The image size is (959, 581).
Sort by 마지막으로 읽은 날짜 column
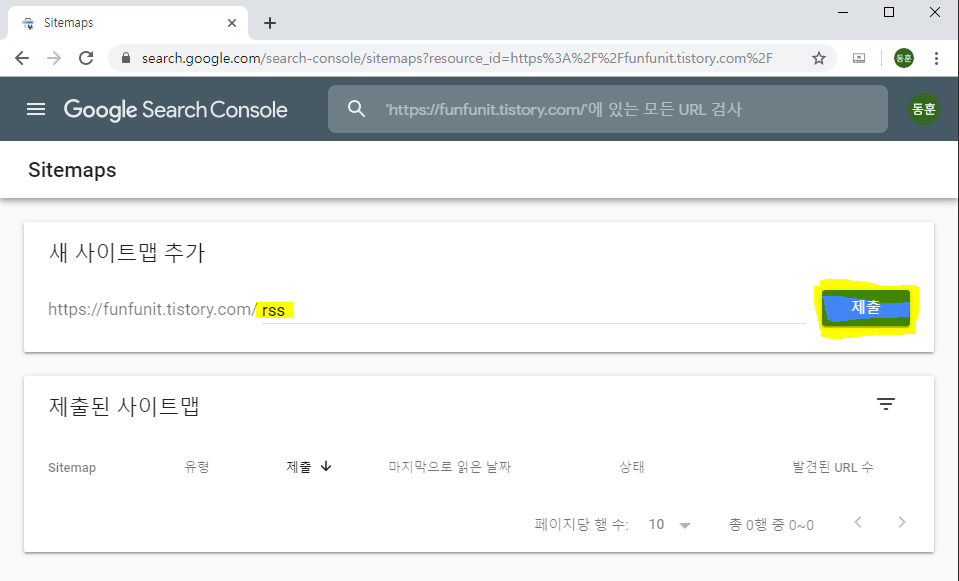coord(450,467)
